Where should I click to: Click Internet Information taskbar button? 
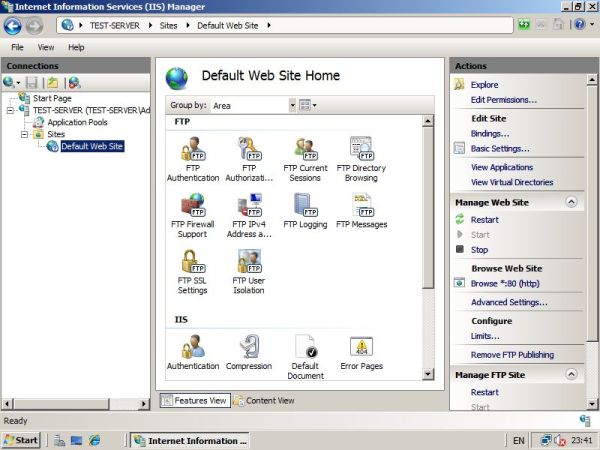point(190,440)
